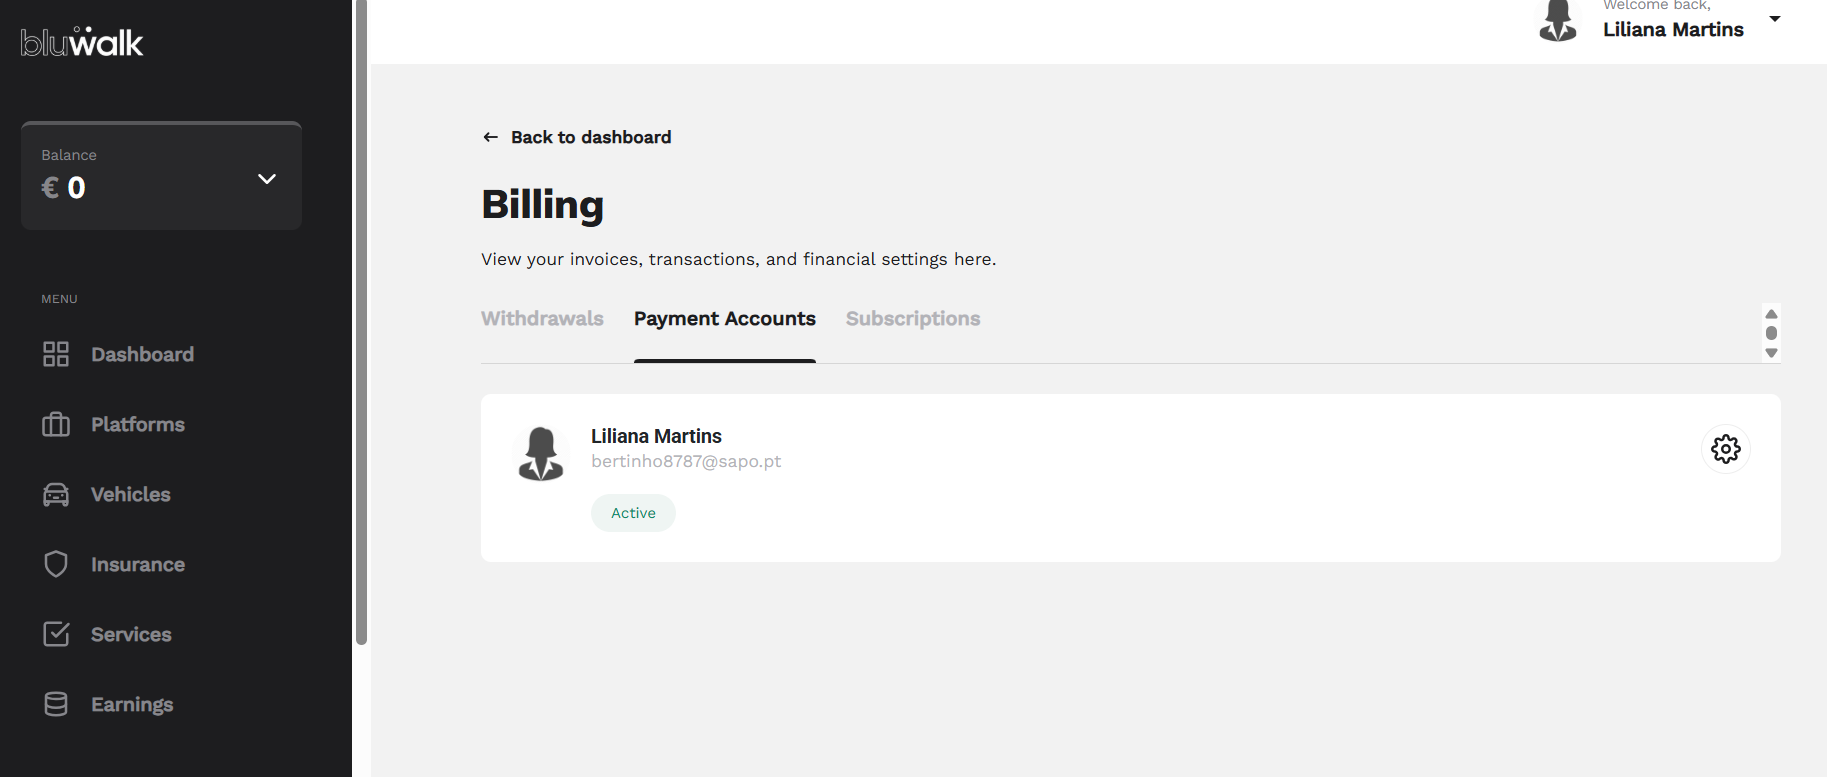
Task: Click the Services checkmark icon
Action: point(56,634)
